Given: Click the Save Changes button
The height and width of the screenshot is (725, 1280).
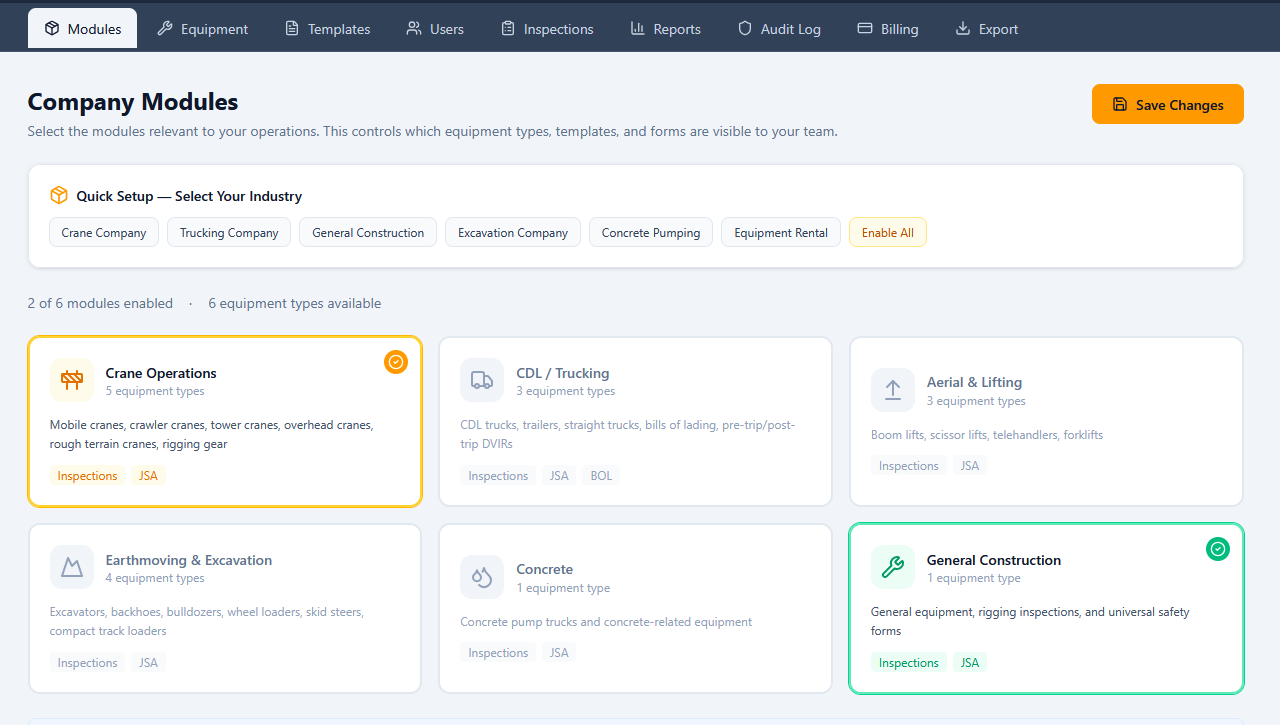Looking at the screenshot, I should [x=1167, y=104].
